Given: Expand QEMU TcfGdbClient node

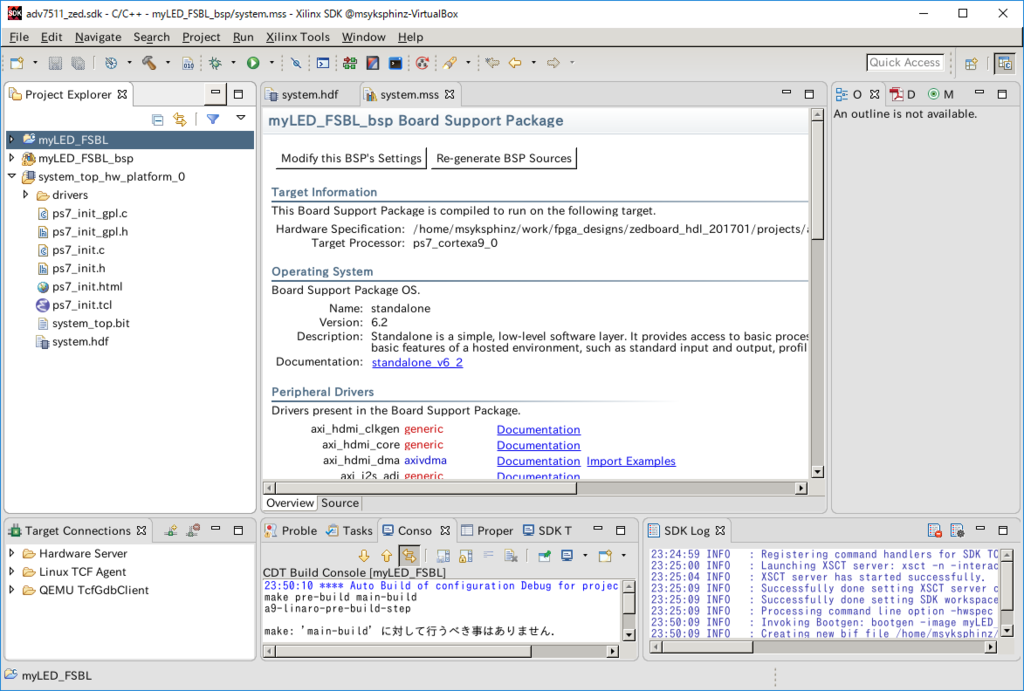Looking at the screenshot, I should [11, 589].
